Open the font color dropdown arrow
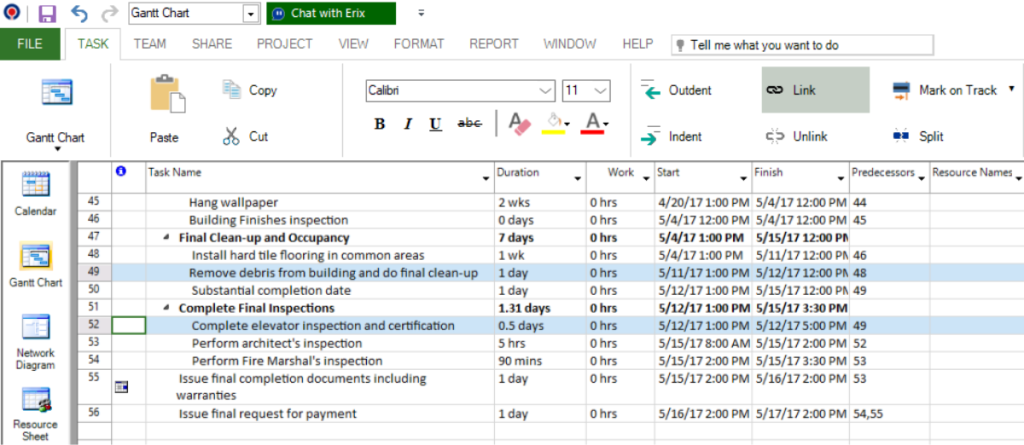 point(607,124)
